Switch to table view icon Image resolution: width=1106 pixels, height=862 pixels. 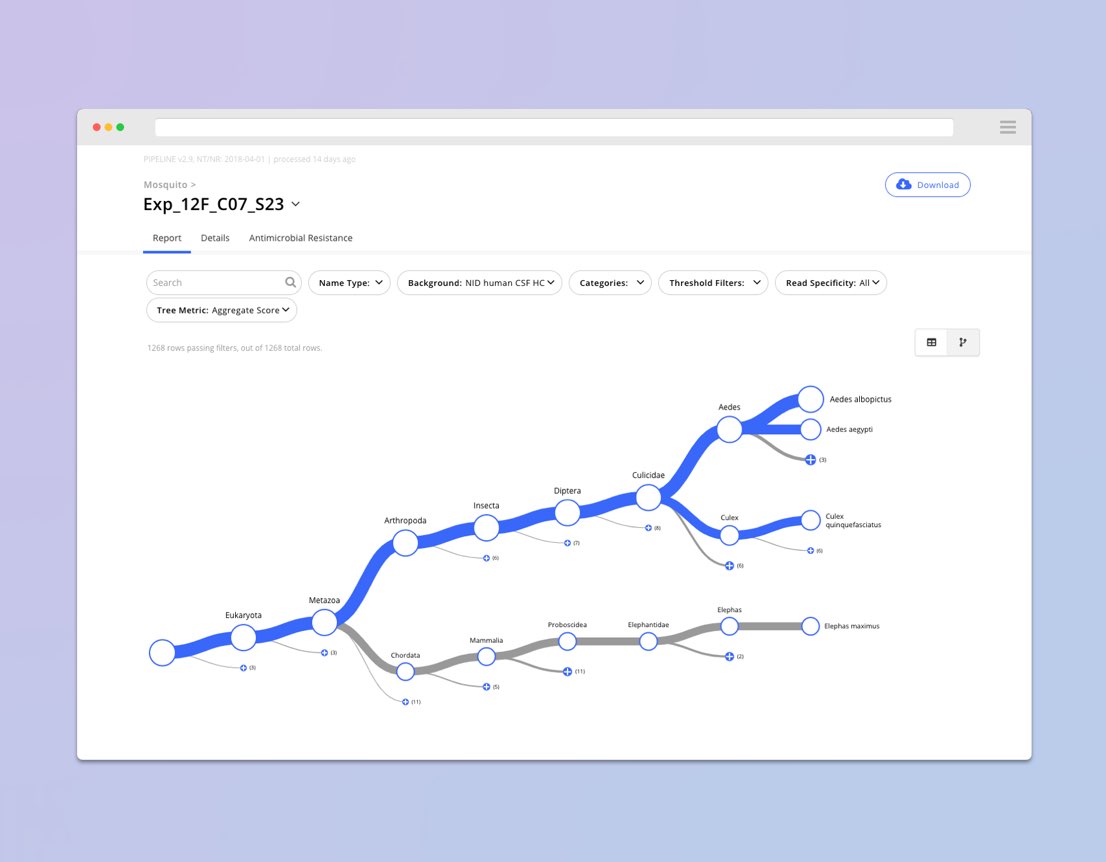click(x=932, y=343)
